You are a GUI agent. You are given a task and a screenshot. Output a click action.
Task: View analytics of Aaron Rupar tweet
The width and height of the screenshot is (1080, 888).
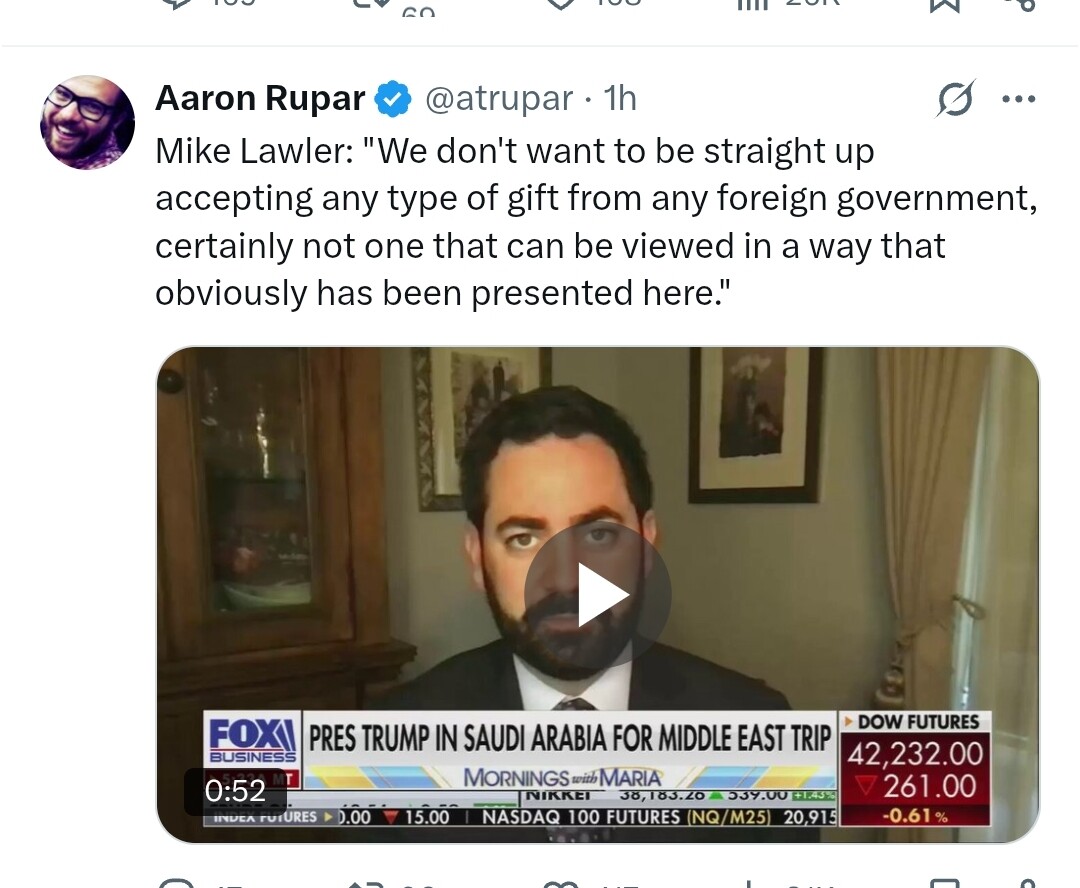pyautogui.click(x=749, y=884)
